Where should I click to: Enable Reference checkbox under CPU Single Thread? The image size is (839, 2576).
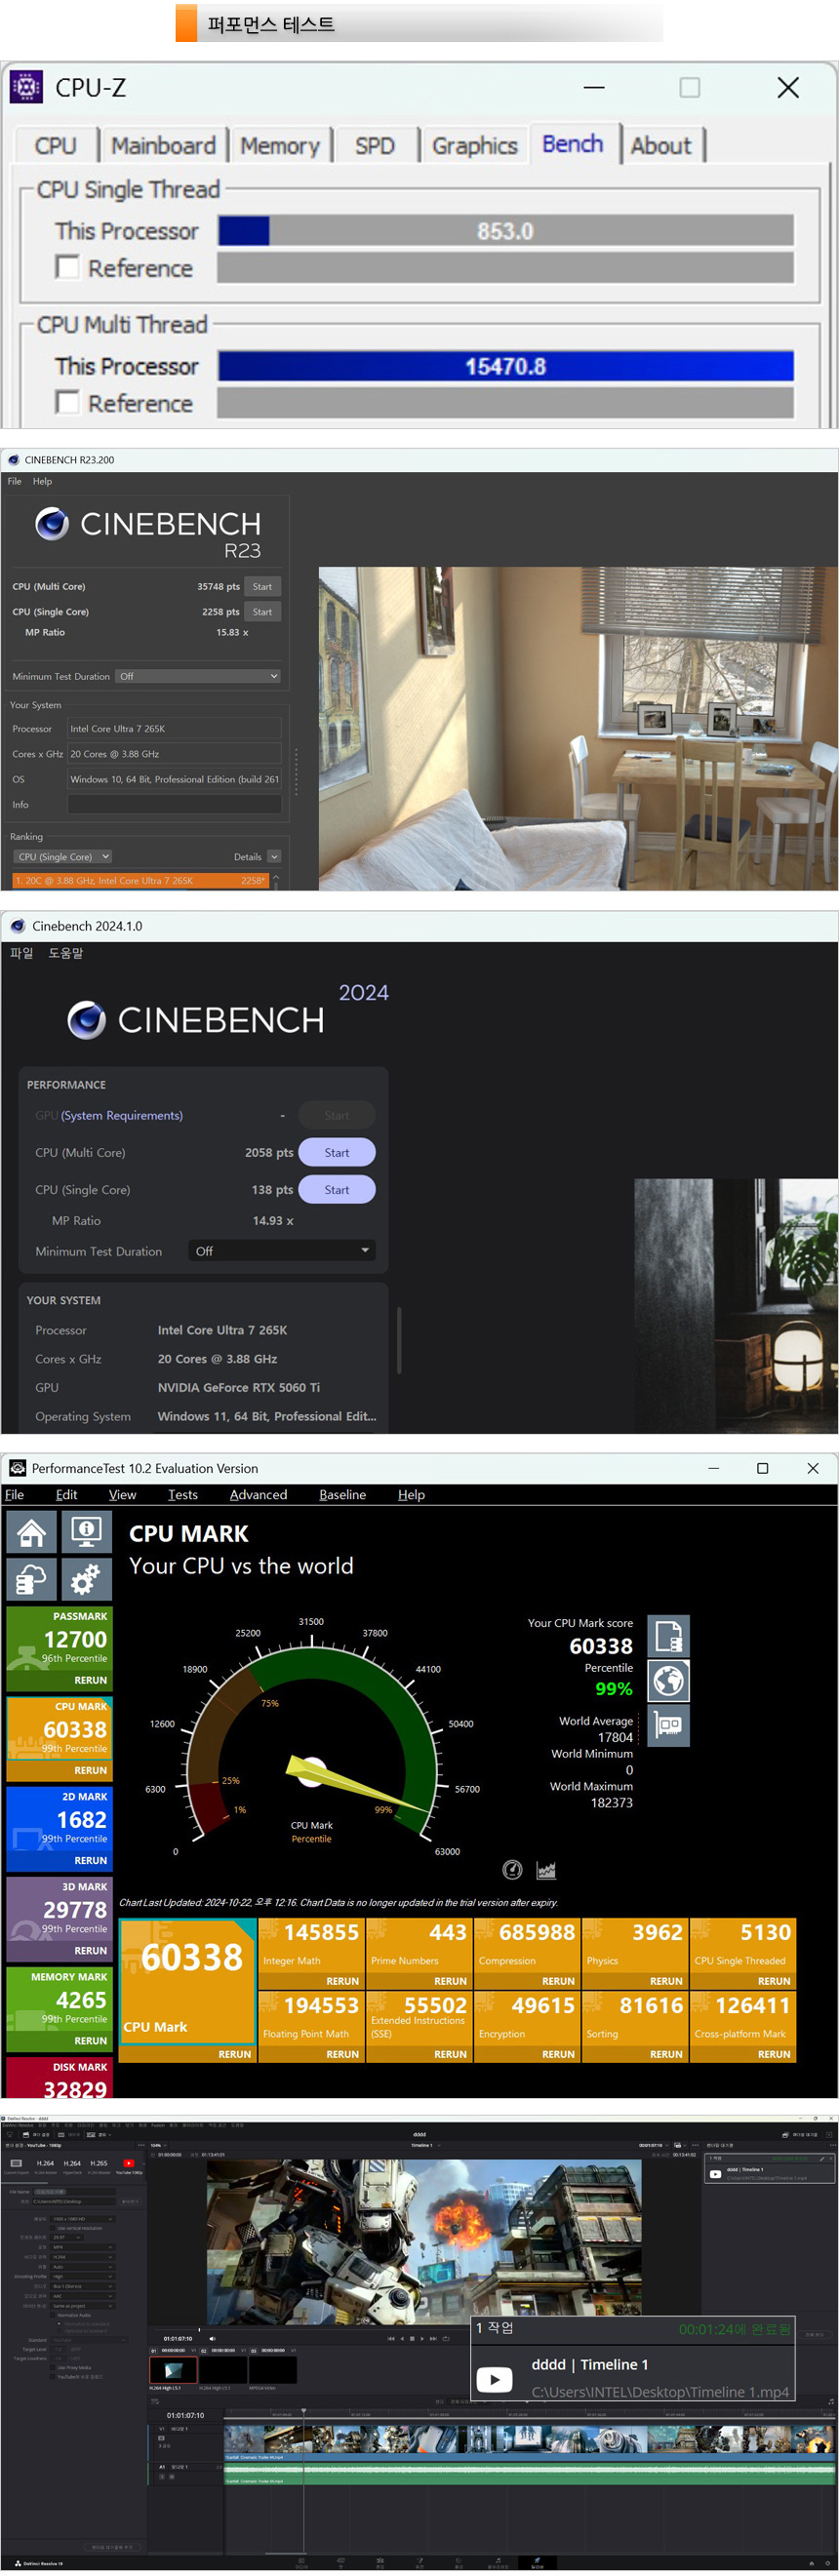68,268
